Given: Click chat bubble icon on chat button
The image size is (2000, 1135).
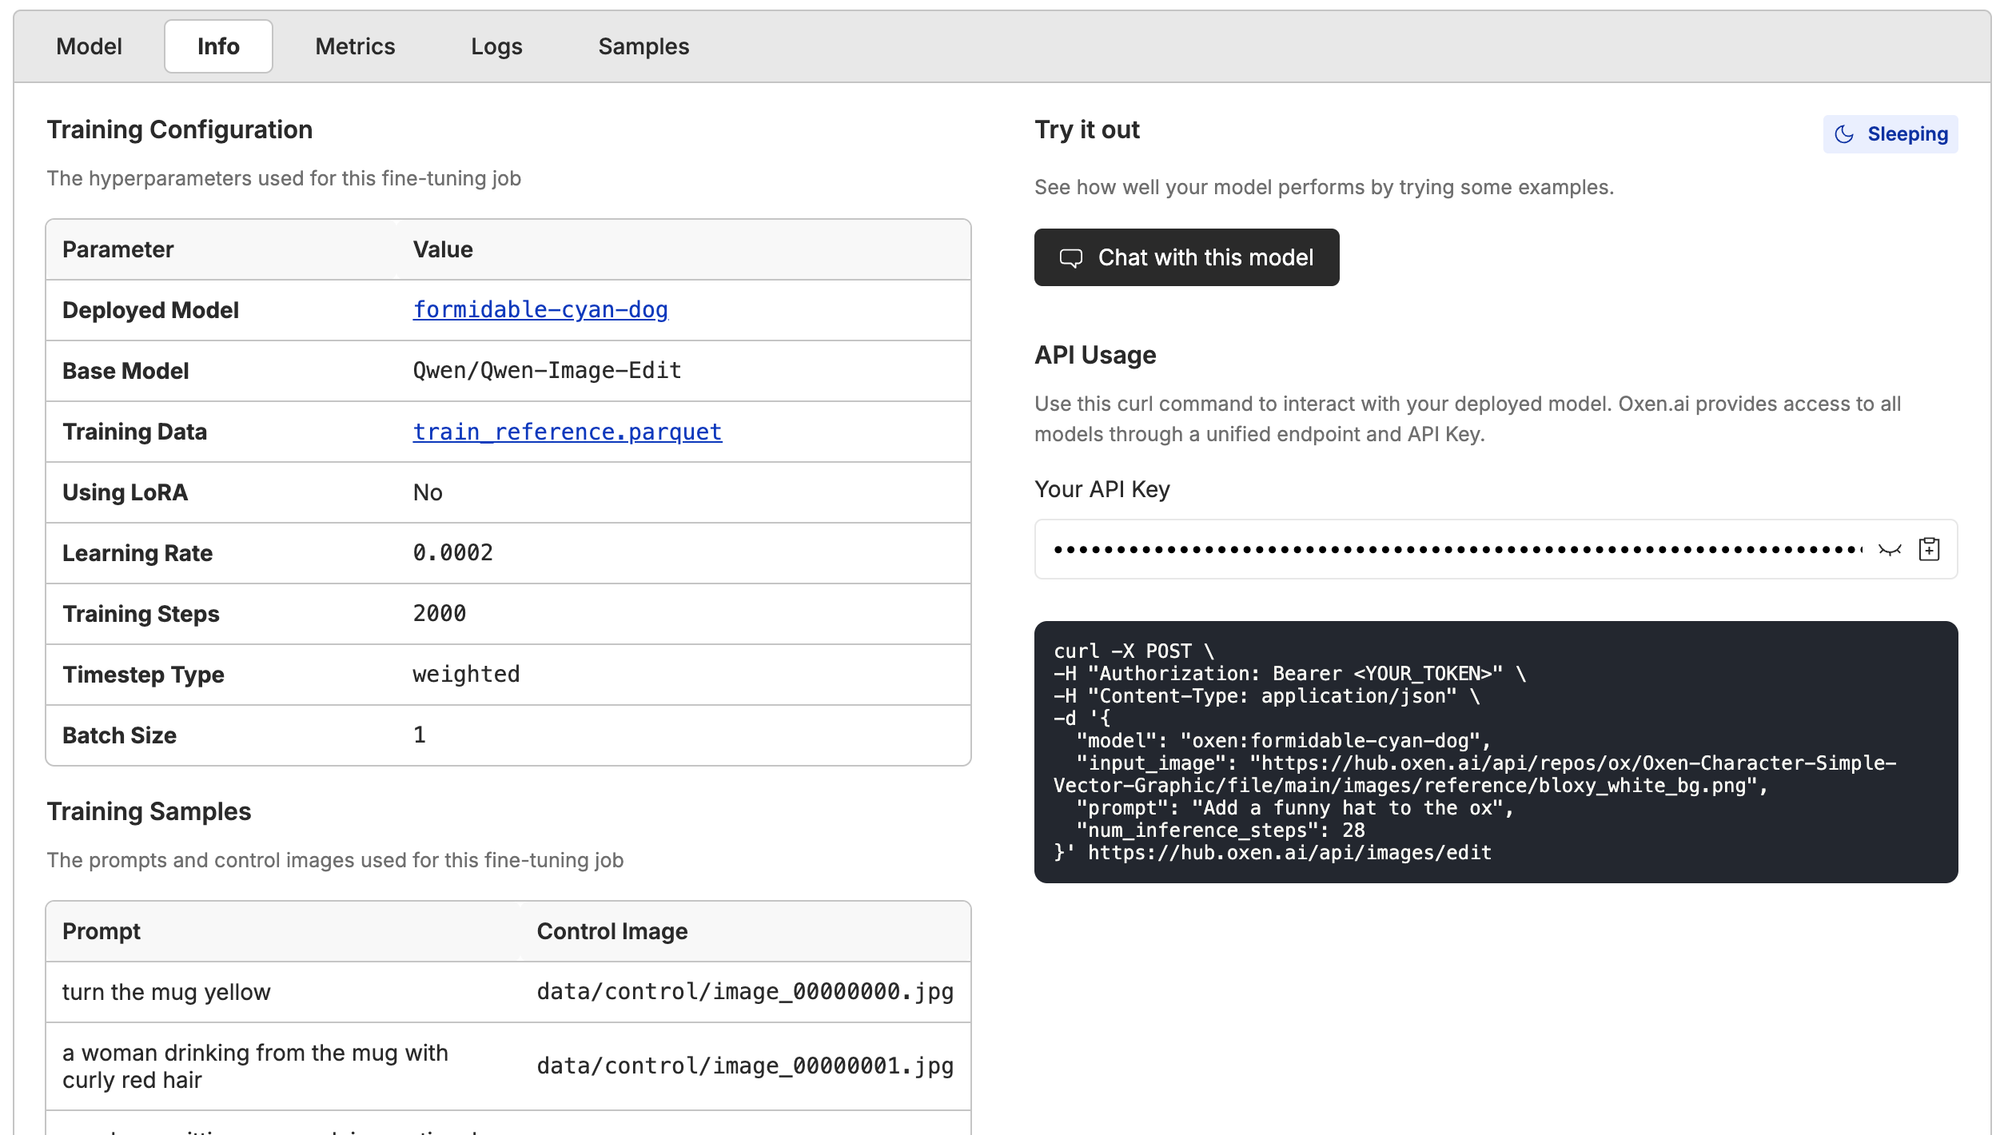Looking at the screenshot, I should tap(1071, 258).
